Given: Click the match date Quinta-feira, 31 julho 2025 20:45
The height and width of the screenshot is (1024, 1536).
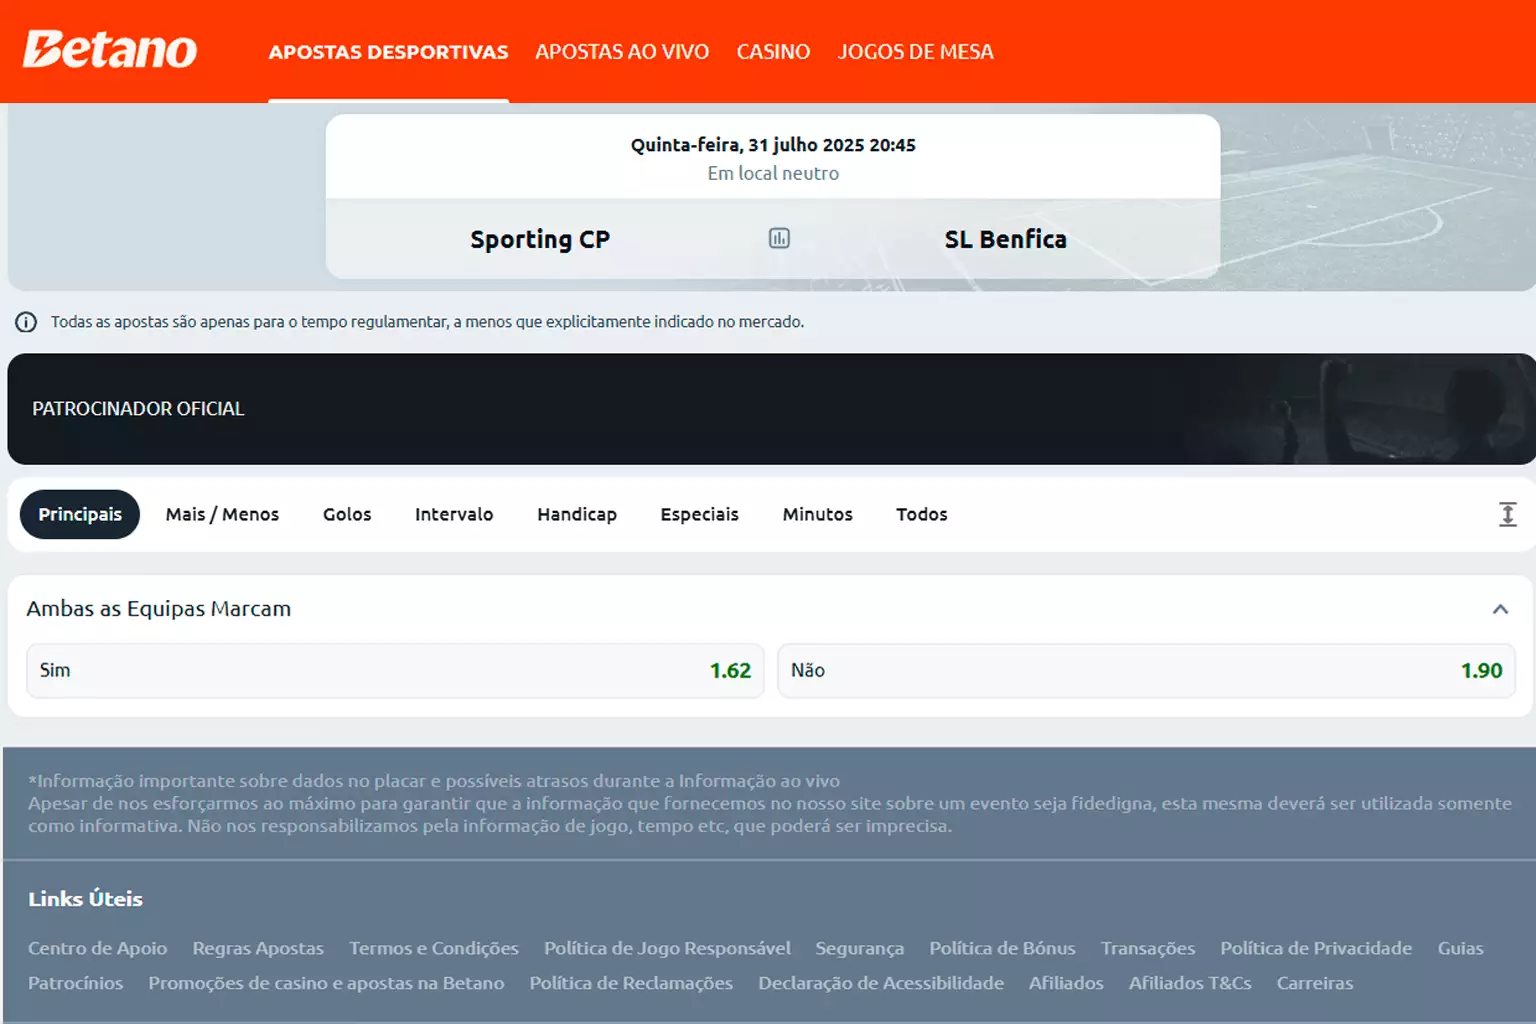Looking at the screenshot, I should click(x=773, y=145).
